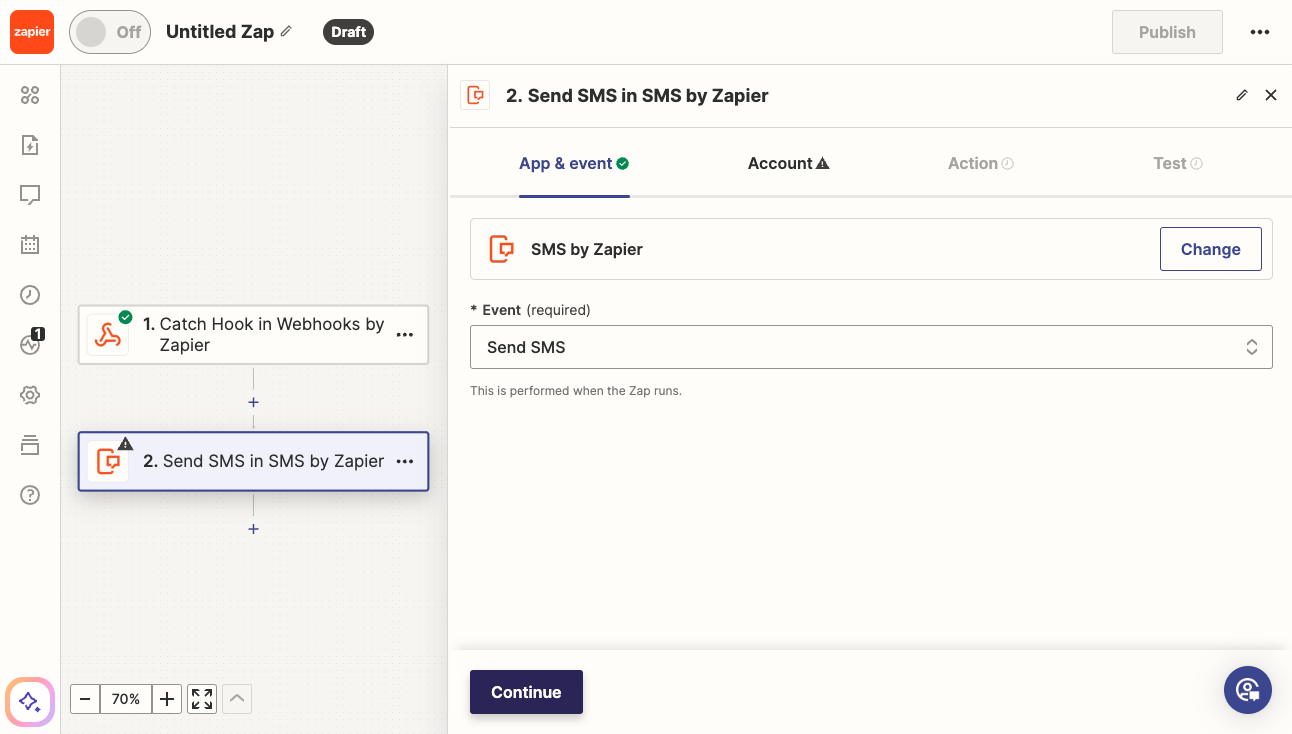Image resolution: width=1292 pixels, height=734 pixels.
Task: Open the apps grid icon in sidebar
Action: 30,95
